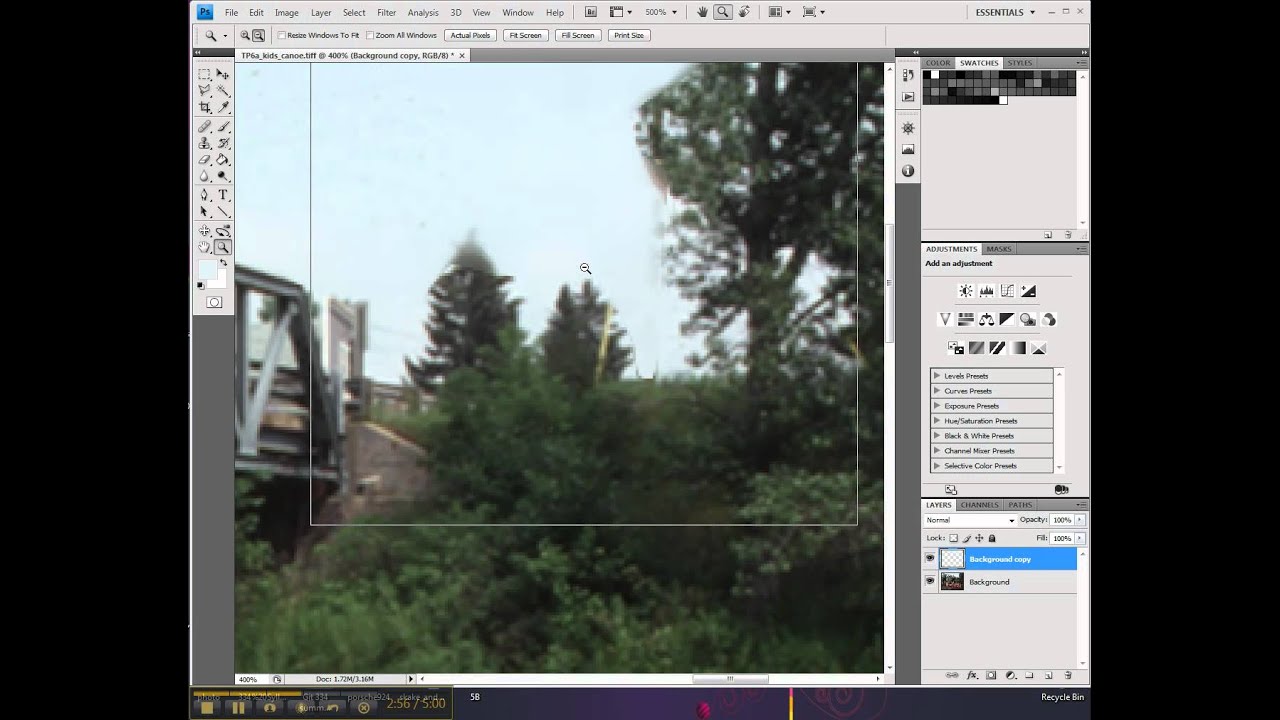Click the Fit Screen button
1280x720 pixels.
[525, 35]
